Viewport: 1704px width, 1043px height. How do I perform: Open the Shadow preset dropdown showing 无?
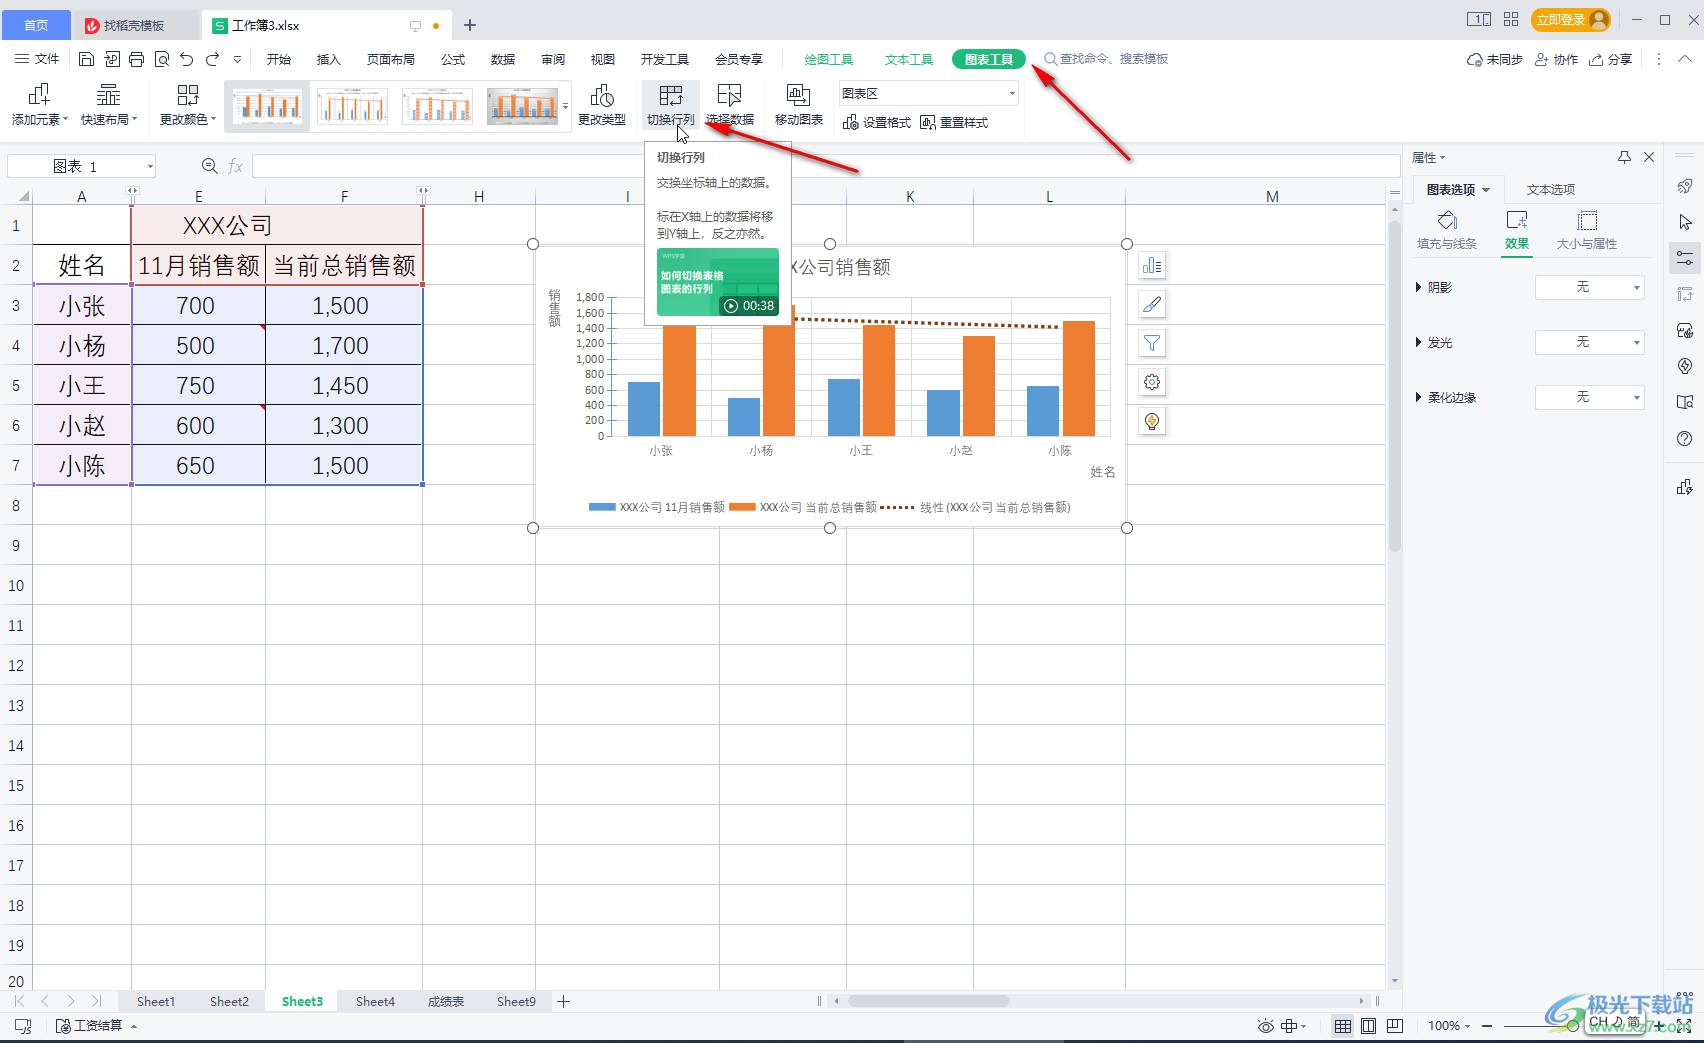point(1589,287)
